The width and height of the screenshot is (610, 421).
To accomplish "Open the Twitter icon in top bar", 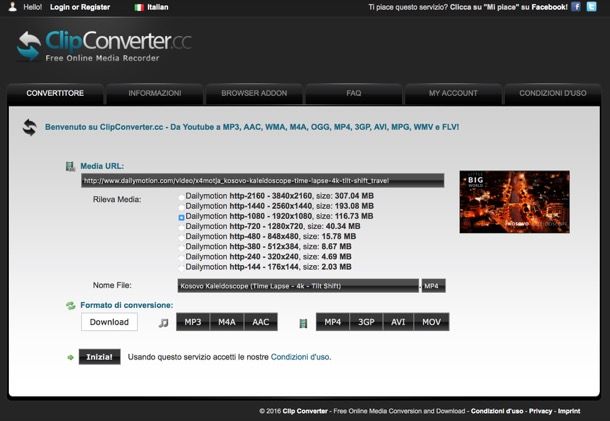I will coord(591,7).
